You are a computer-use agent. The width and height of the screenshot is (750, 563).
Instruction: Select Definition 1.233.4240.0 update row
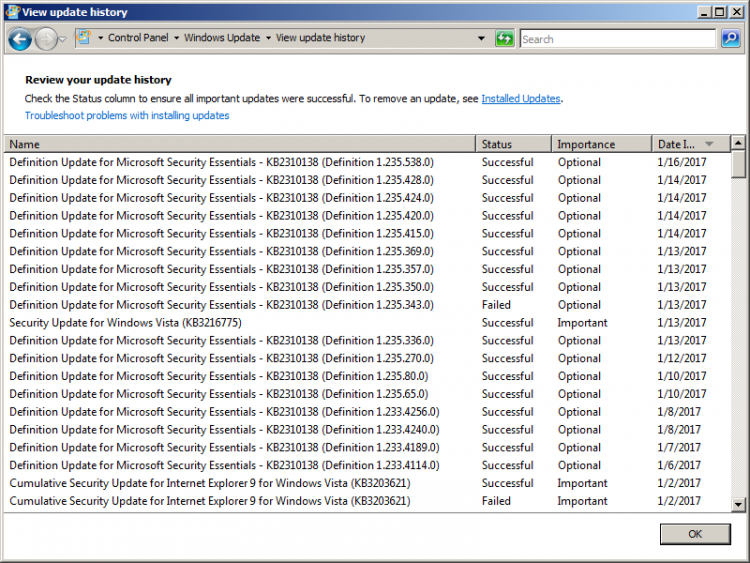pos(367,430)
